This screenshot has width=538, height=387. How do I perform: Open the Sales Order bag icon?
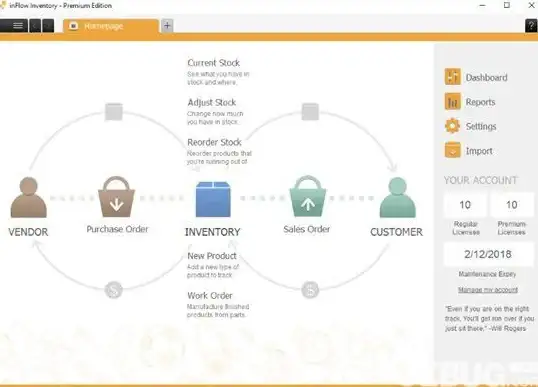(308, 197)
